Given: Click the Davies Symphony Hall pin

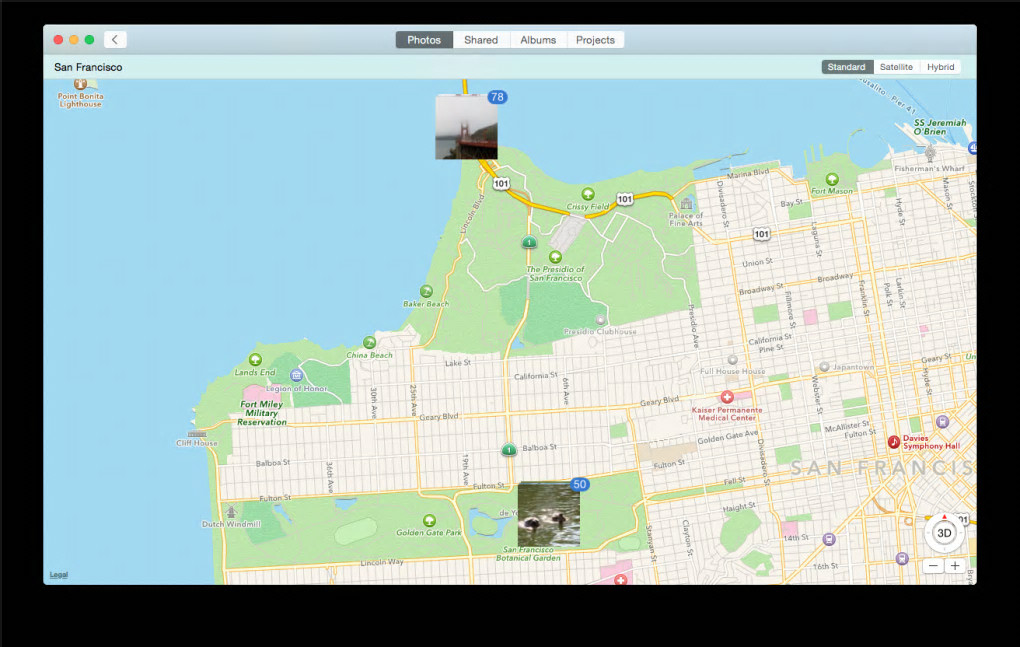Looking at the screenshot, I should (x=894, y=442).
